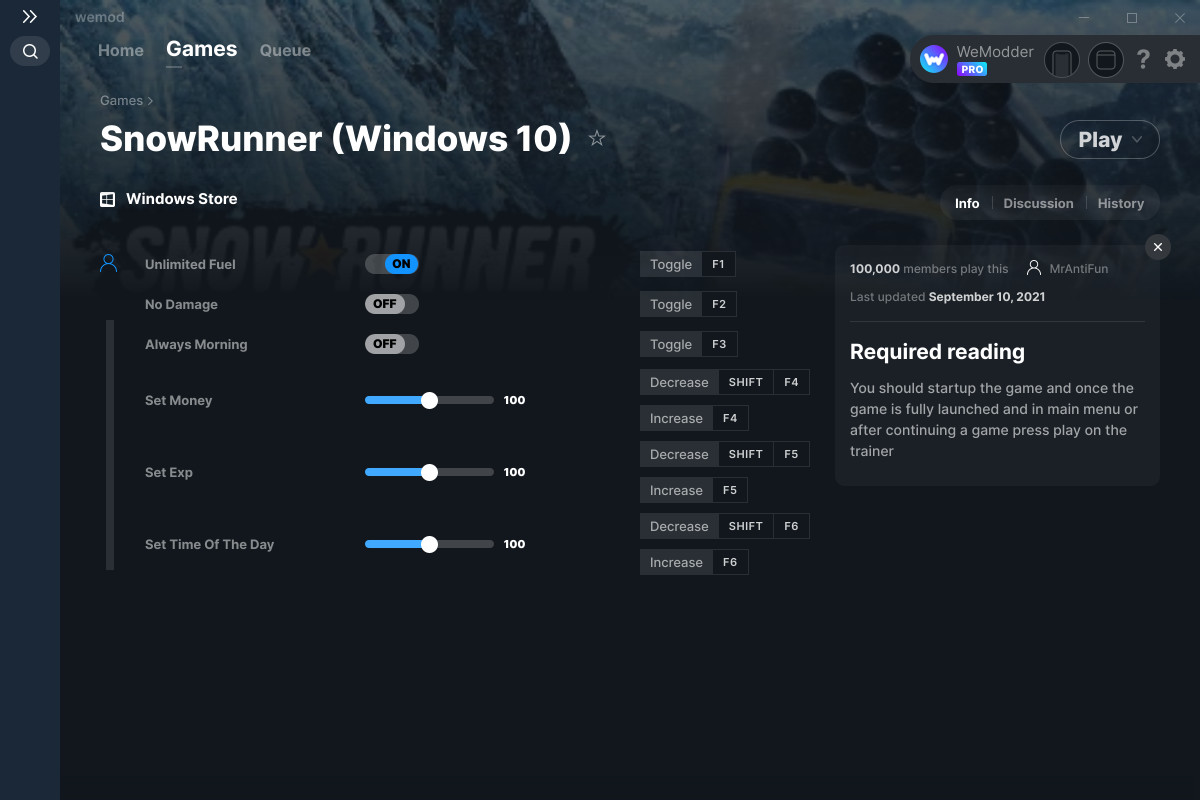This screenshot has height=800, width=1200.
Task: Click the Always Morning label
Action: tap(196, 344)
